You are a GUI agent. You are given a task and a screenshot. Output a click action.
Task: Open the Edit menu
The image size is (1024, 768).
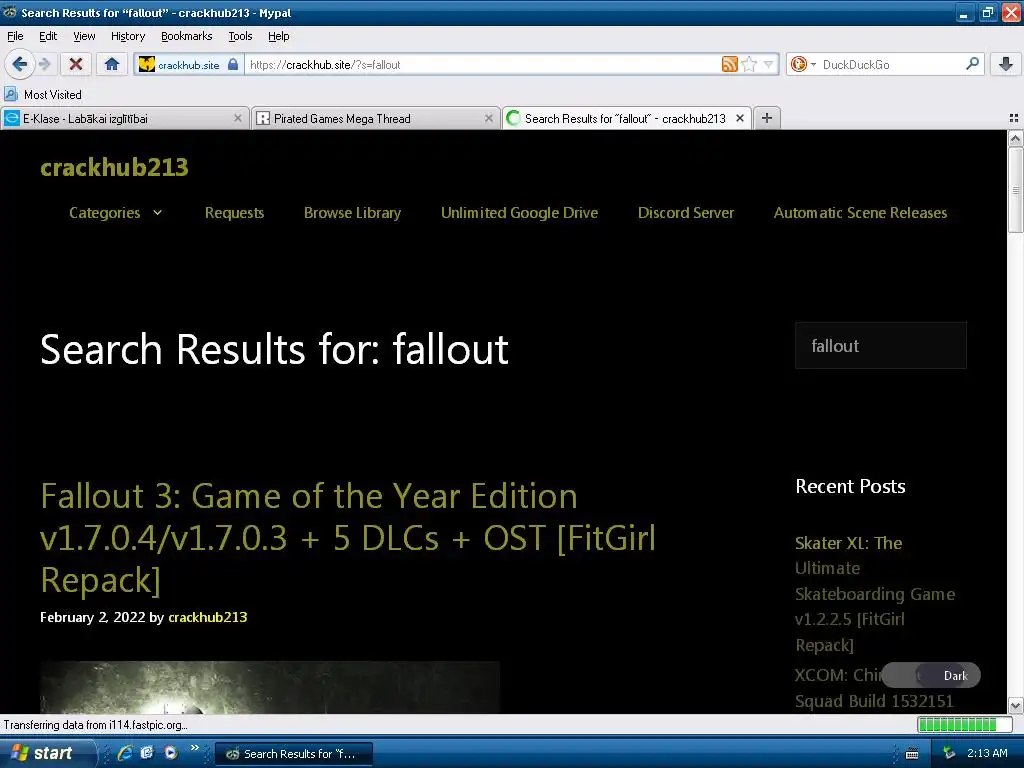pos(48,36)
